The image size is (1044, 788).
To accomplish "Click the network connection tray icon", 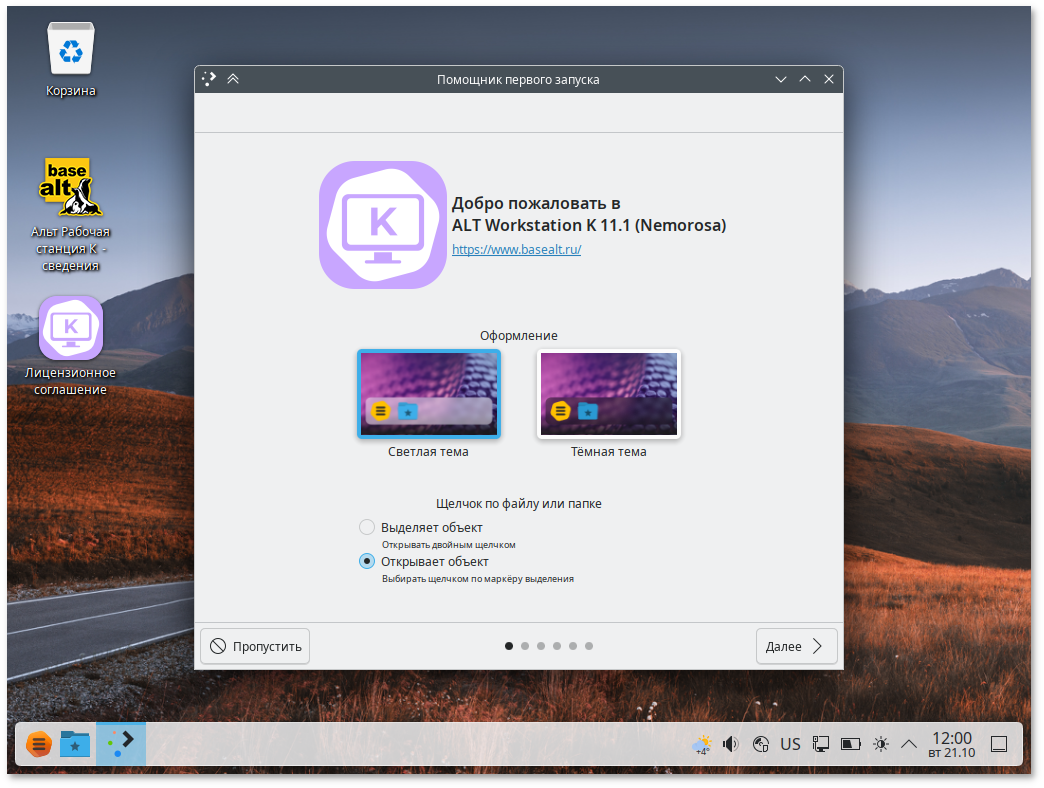I will [x=760, y=744].
